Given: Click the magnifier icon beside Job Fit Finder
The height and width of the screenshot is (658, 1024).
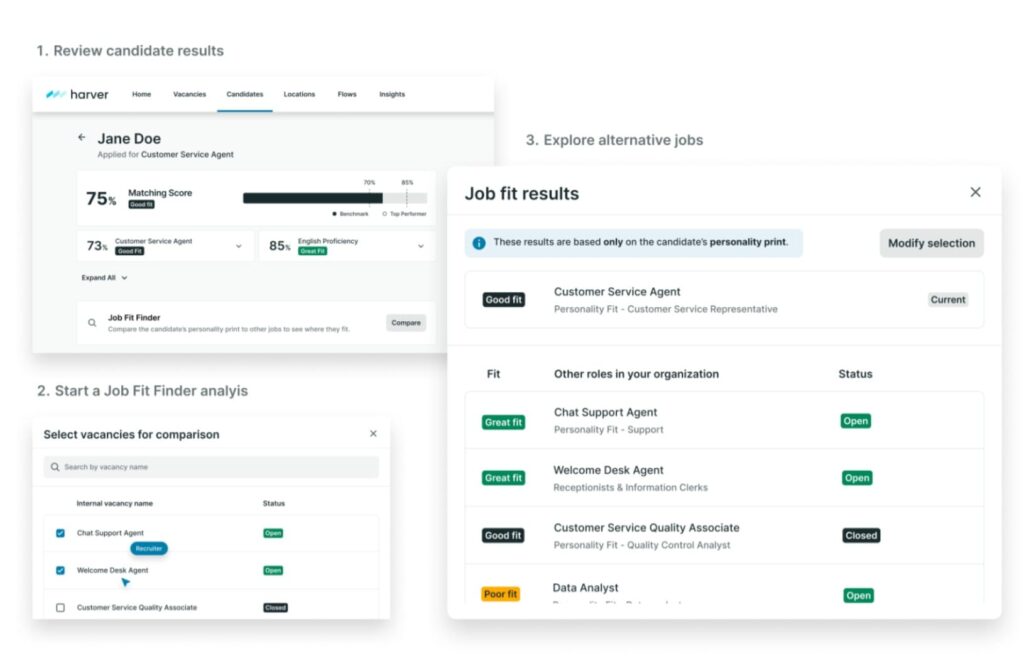Looking at the screenshot, I should (92, 323).
